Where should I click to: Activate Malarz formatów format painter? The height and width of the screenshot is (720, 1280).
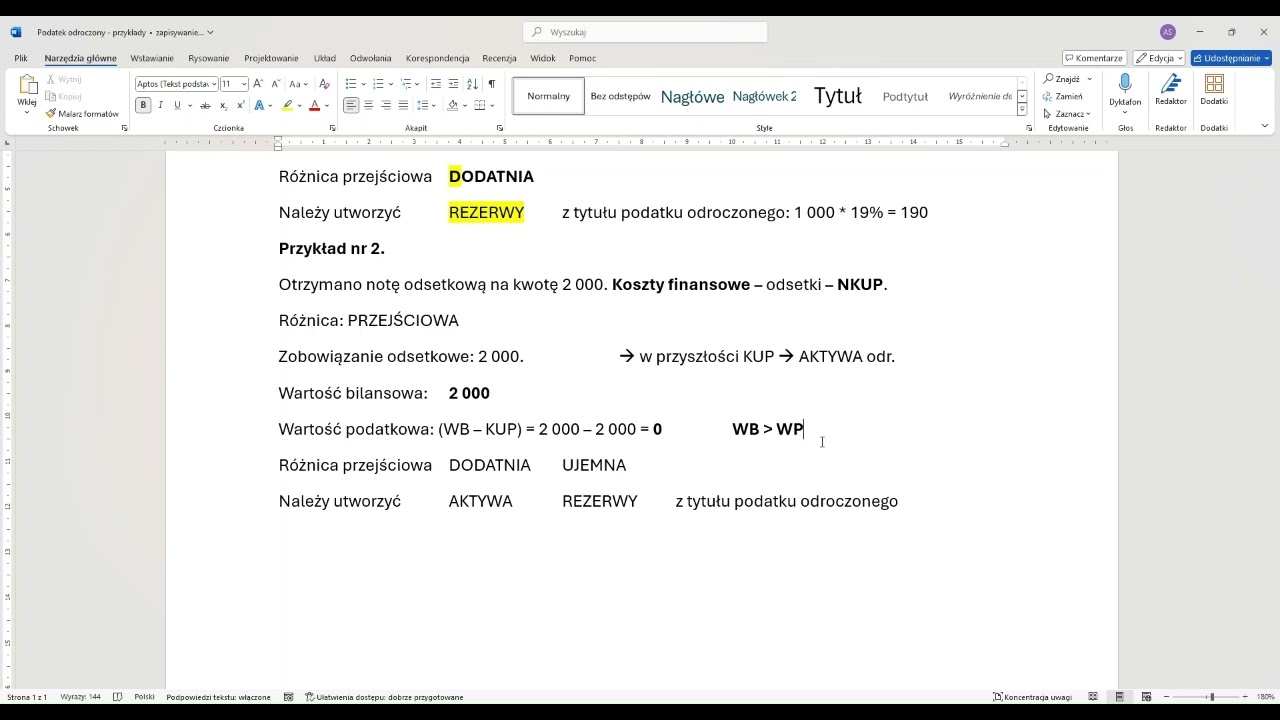click(82, 113)
